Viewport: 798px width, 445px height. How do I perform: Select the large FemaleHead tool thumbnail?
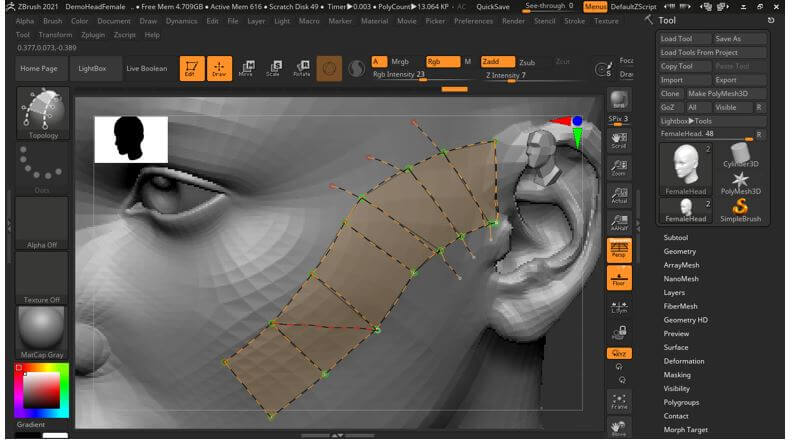686,170
